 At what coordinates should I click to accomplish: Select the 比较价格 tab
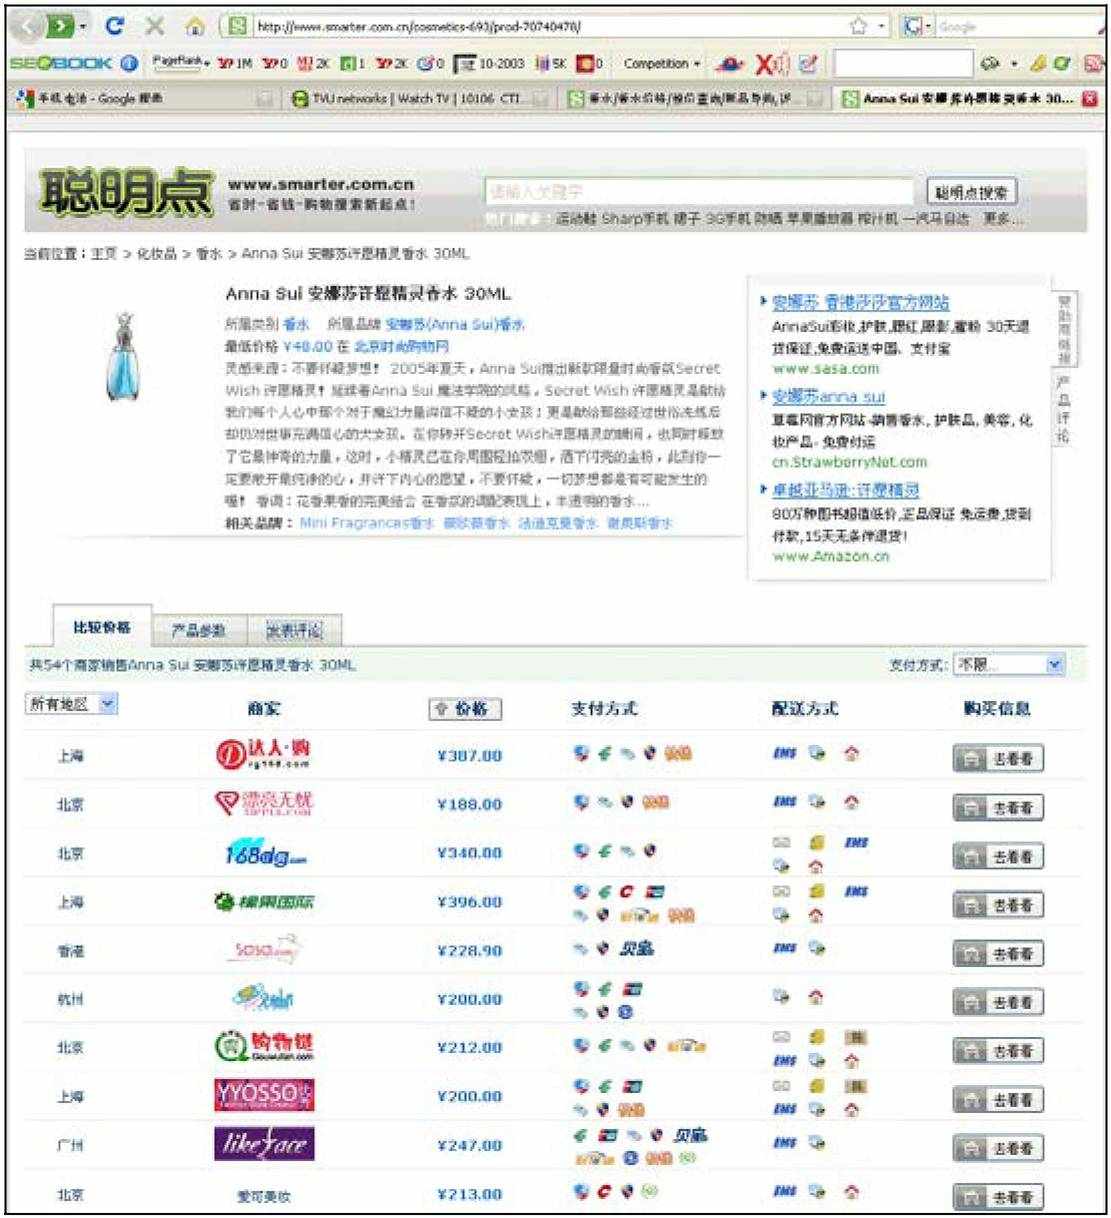(x=102, y=627)
